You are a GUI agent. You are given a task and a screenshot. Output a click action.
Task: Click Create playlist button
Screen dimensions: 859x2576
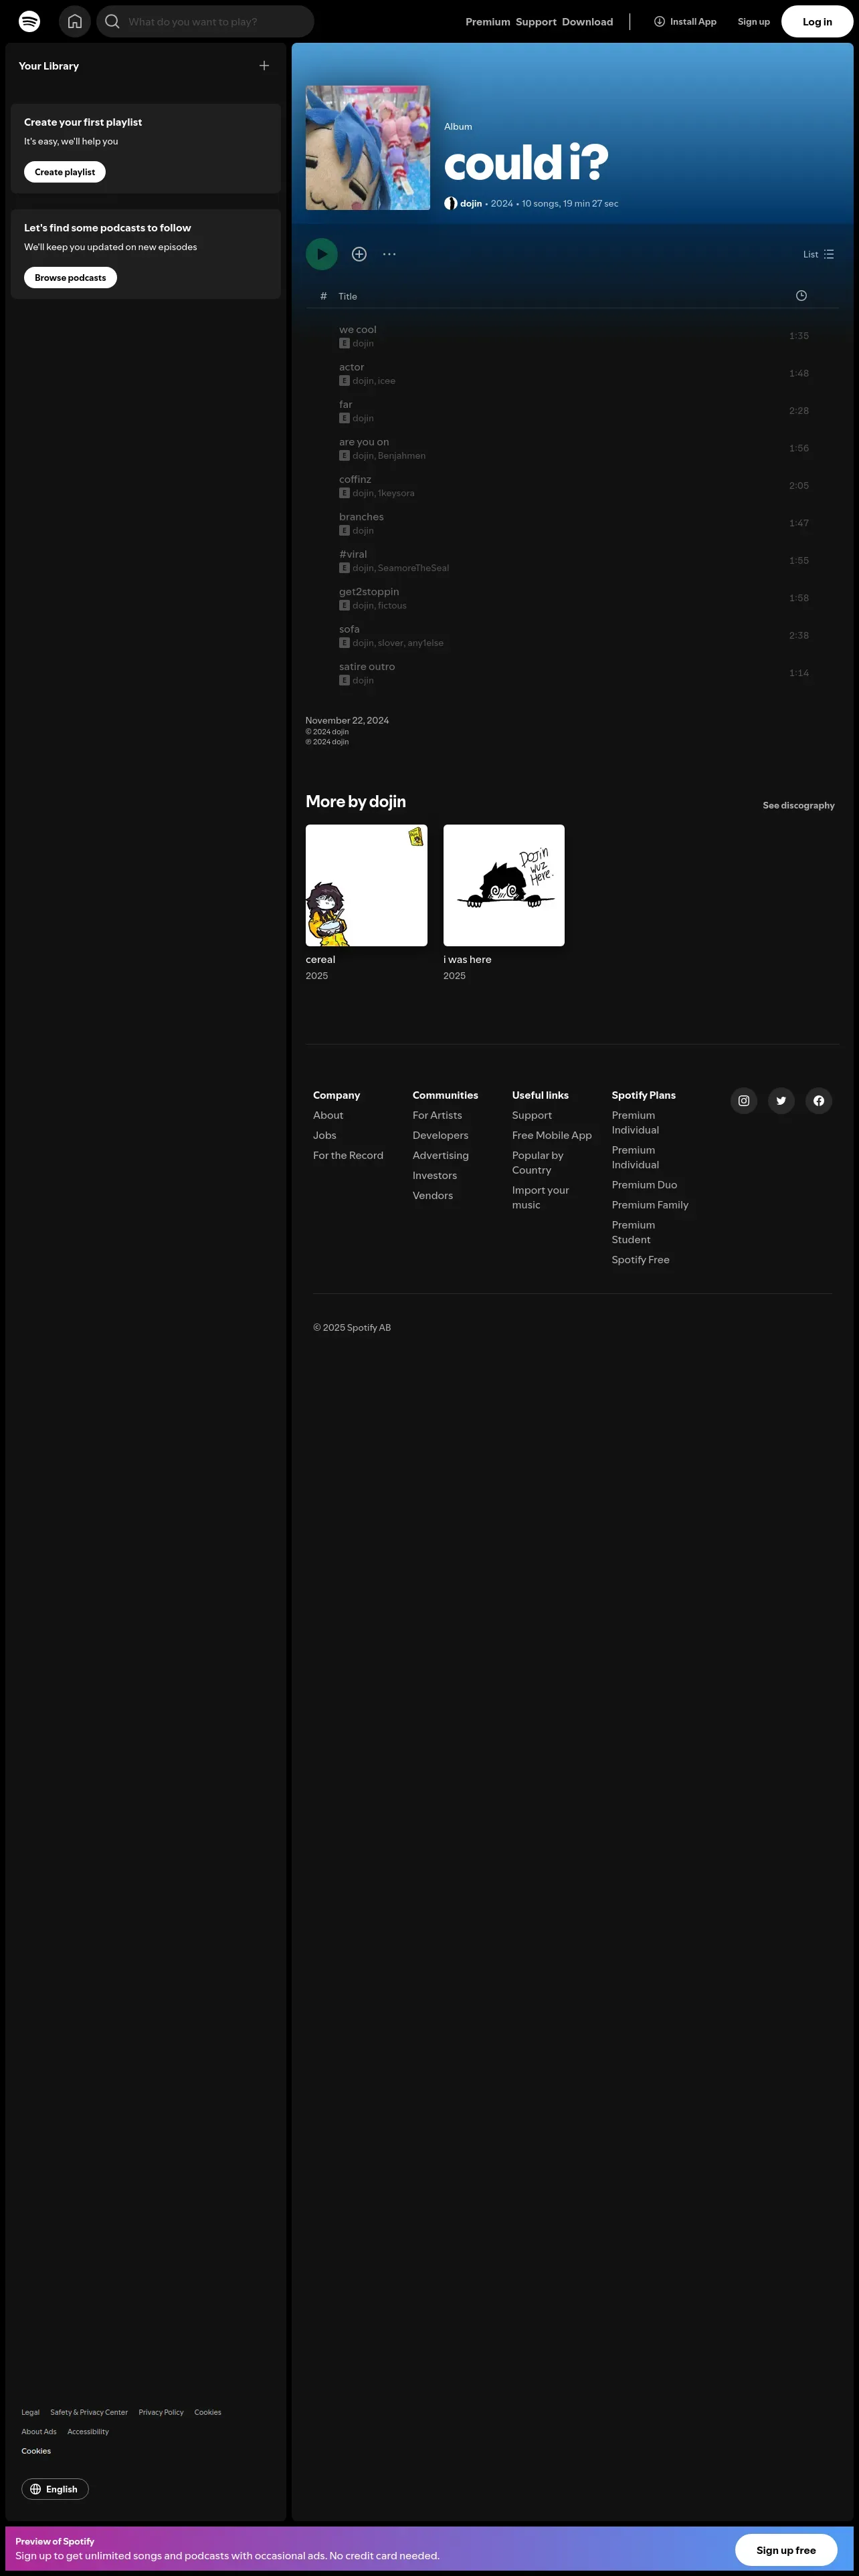pyautogui.click(x=65, y=172)
